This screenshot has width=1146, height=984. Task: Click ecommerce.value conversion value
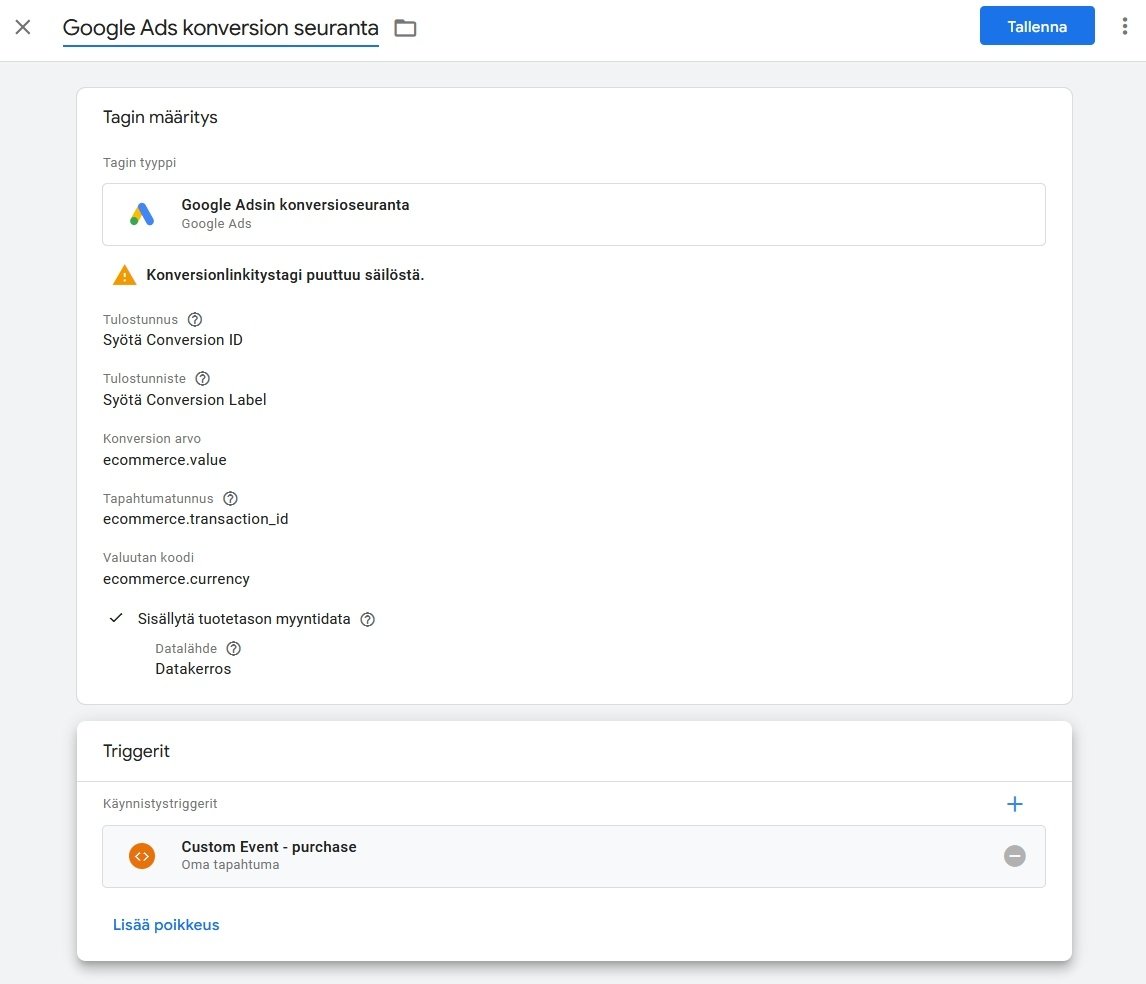[x=164, y=460]
